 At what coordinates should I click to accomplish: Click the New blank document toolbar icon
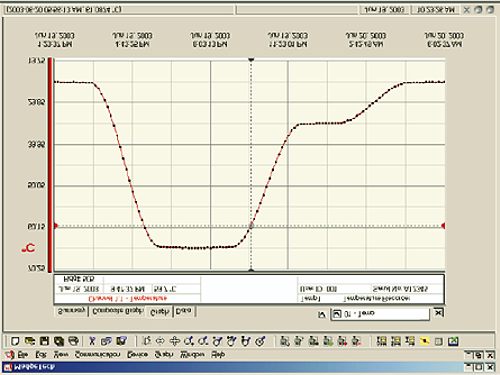[x=15, y=341]
